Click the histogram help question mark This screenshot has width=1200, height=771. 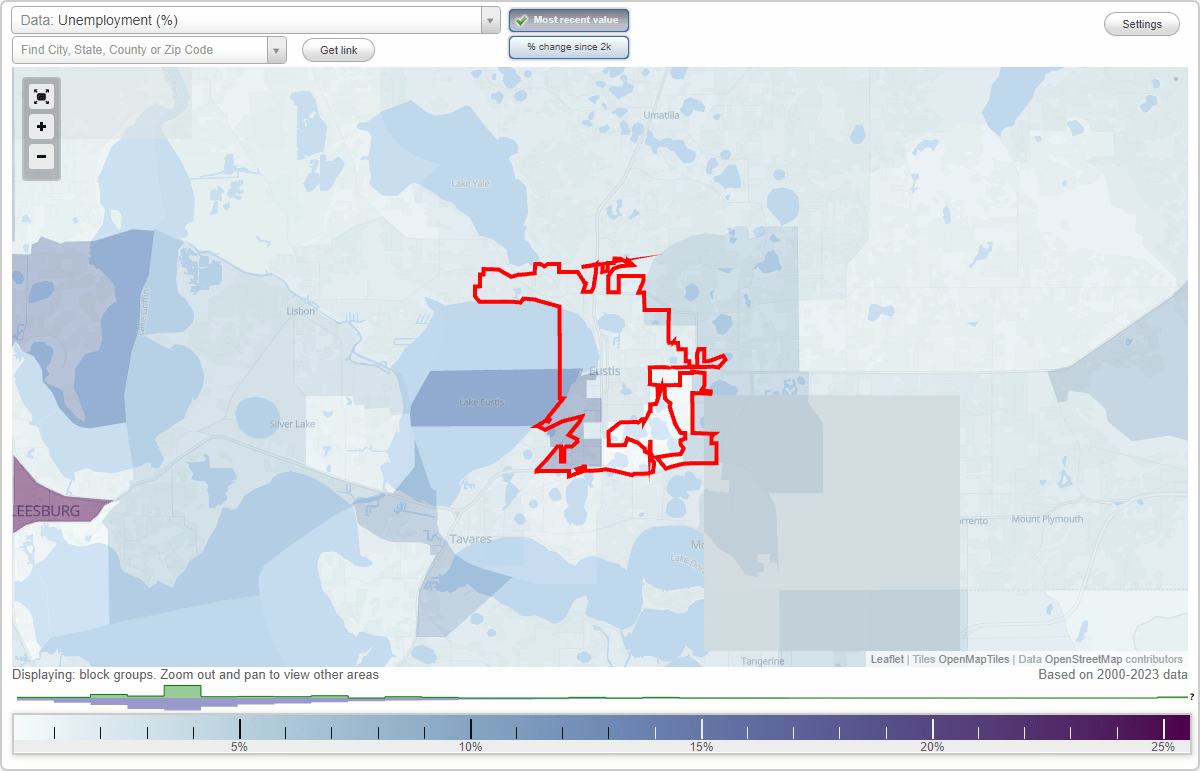point(1191,696)
